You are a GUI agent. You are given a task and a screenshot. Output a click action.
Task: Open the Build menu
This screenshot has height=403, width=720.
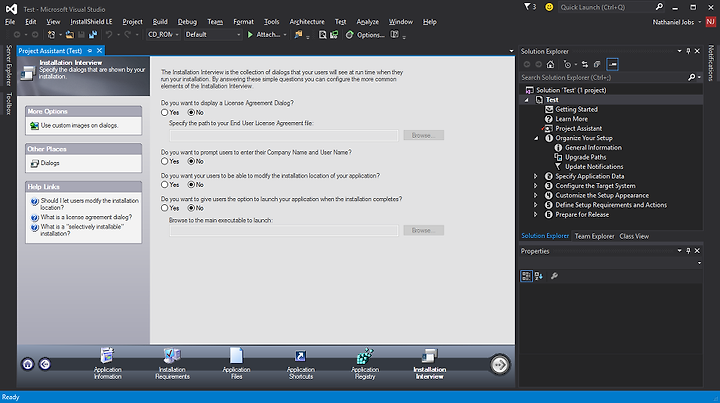160,22
